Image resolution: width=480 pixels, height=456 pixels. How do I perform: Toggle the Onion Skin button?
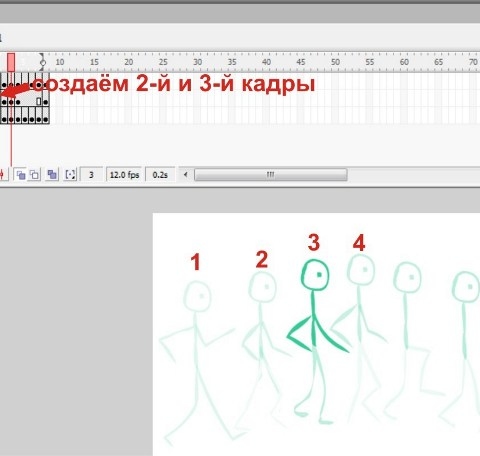click(x=21, y=174)
